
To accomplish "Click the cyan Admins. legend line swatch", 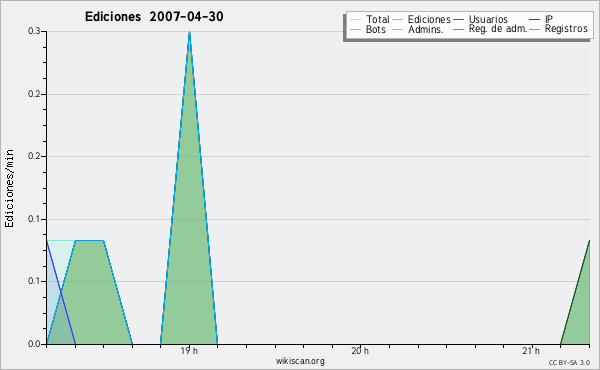I will point(398,29).
